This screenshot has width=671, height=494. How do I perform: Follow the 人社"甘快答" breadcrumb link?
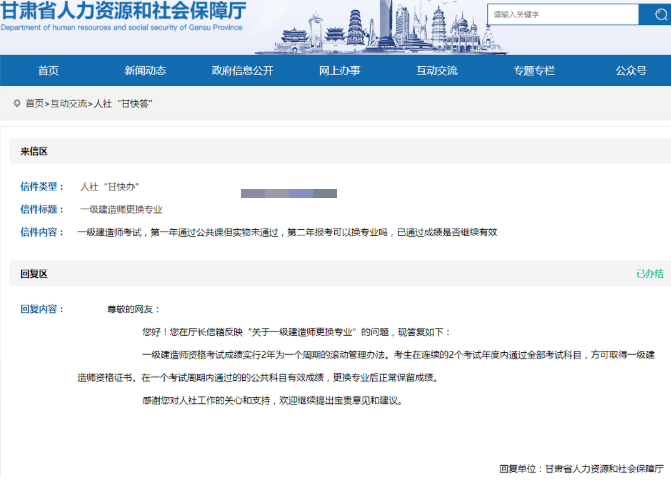[x=123, y=104]
